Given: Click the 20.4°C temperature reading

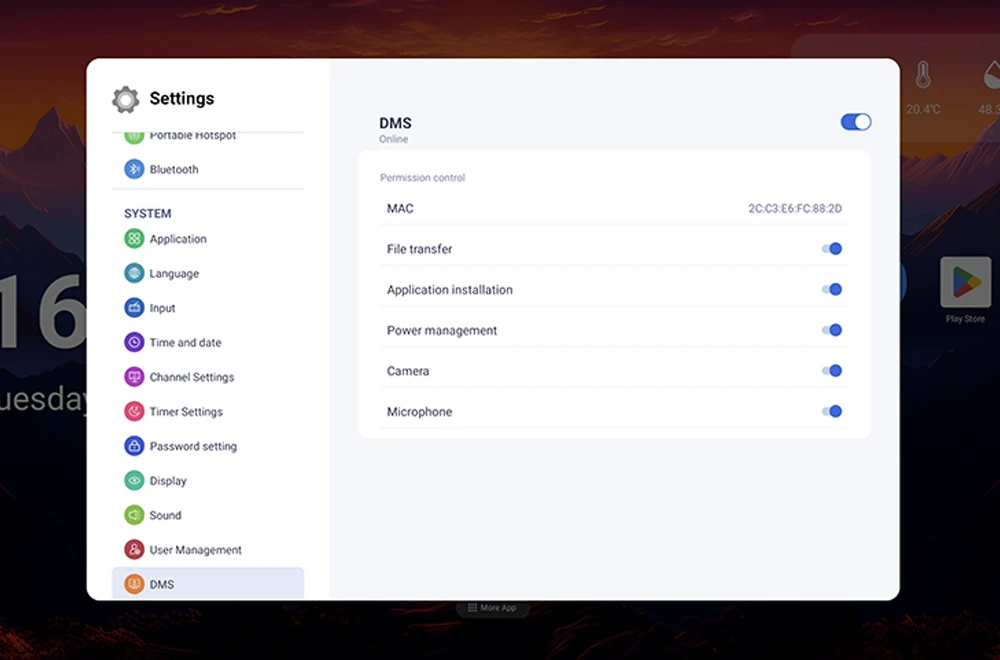Looking at the screenshot, I should click(923, 110).
